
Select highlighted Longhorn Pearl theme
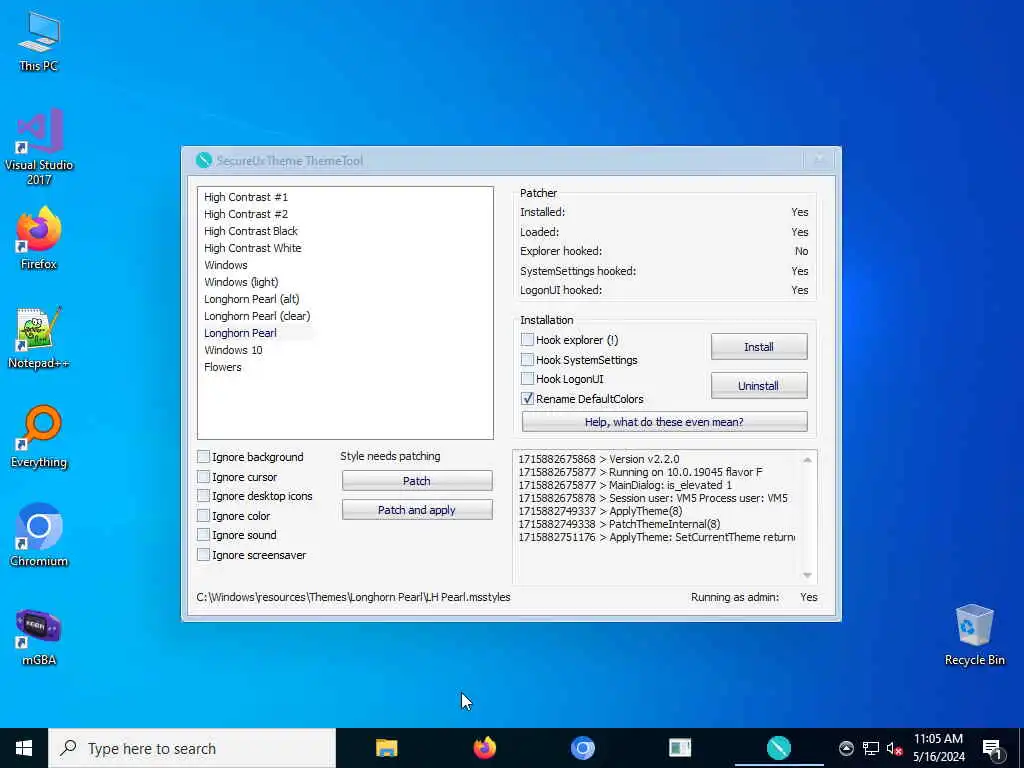tap(240, 332)
